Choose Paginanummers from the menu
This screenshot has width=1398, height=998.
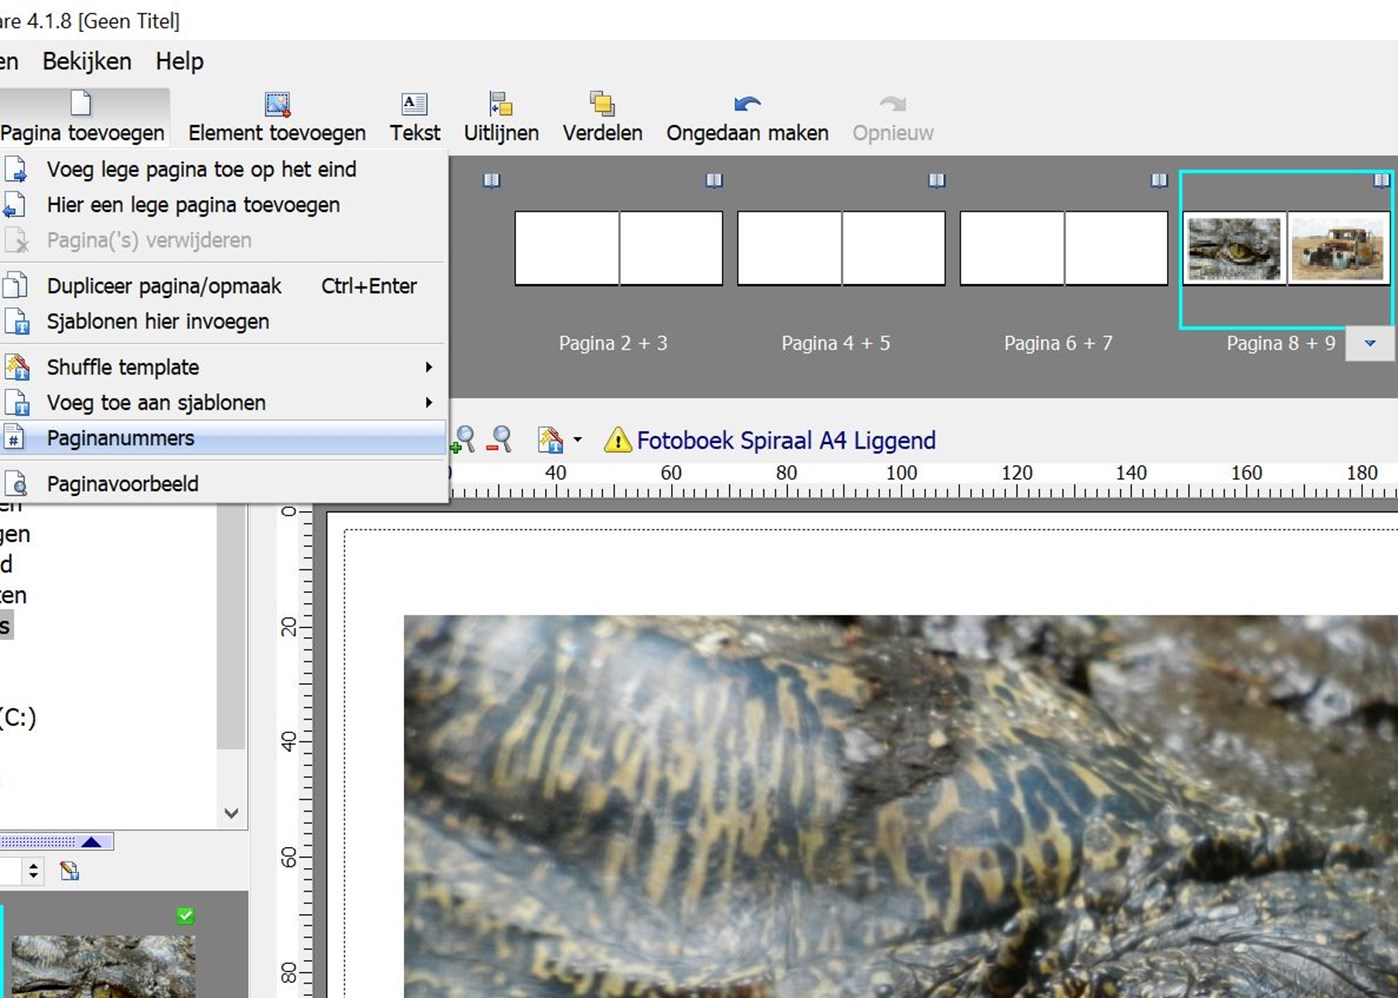pos(120,438)
